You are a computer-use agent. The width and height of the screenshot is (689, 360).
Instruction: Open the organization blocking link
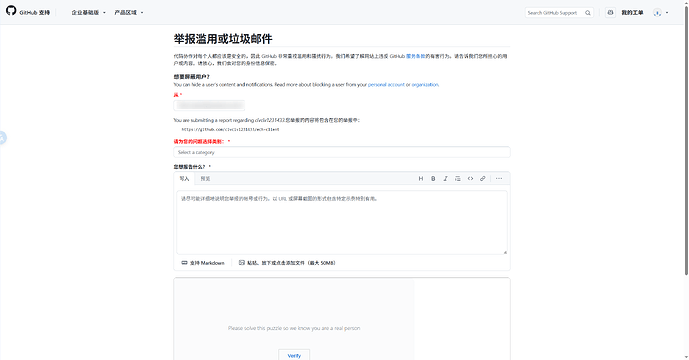[425, 85]
